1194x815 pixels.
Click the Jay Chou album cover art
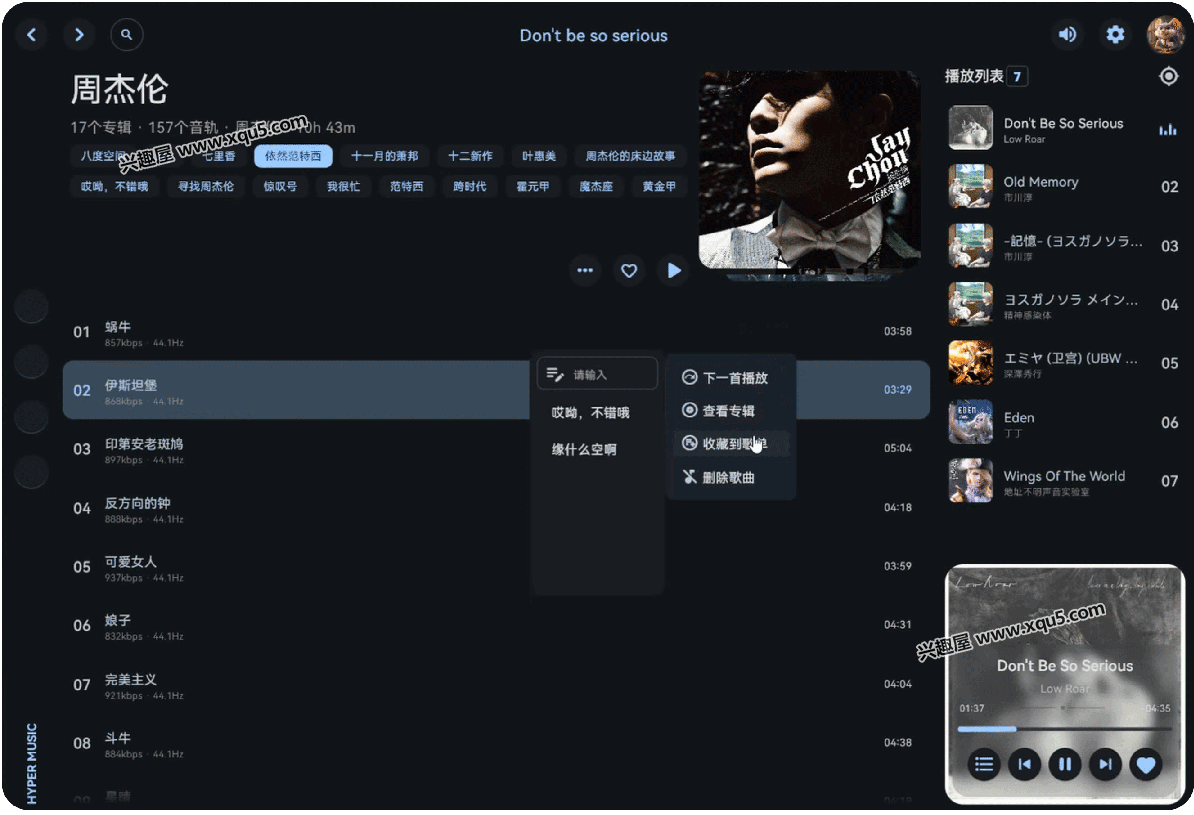[x=809, y=171]
